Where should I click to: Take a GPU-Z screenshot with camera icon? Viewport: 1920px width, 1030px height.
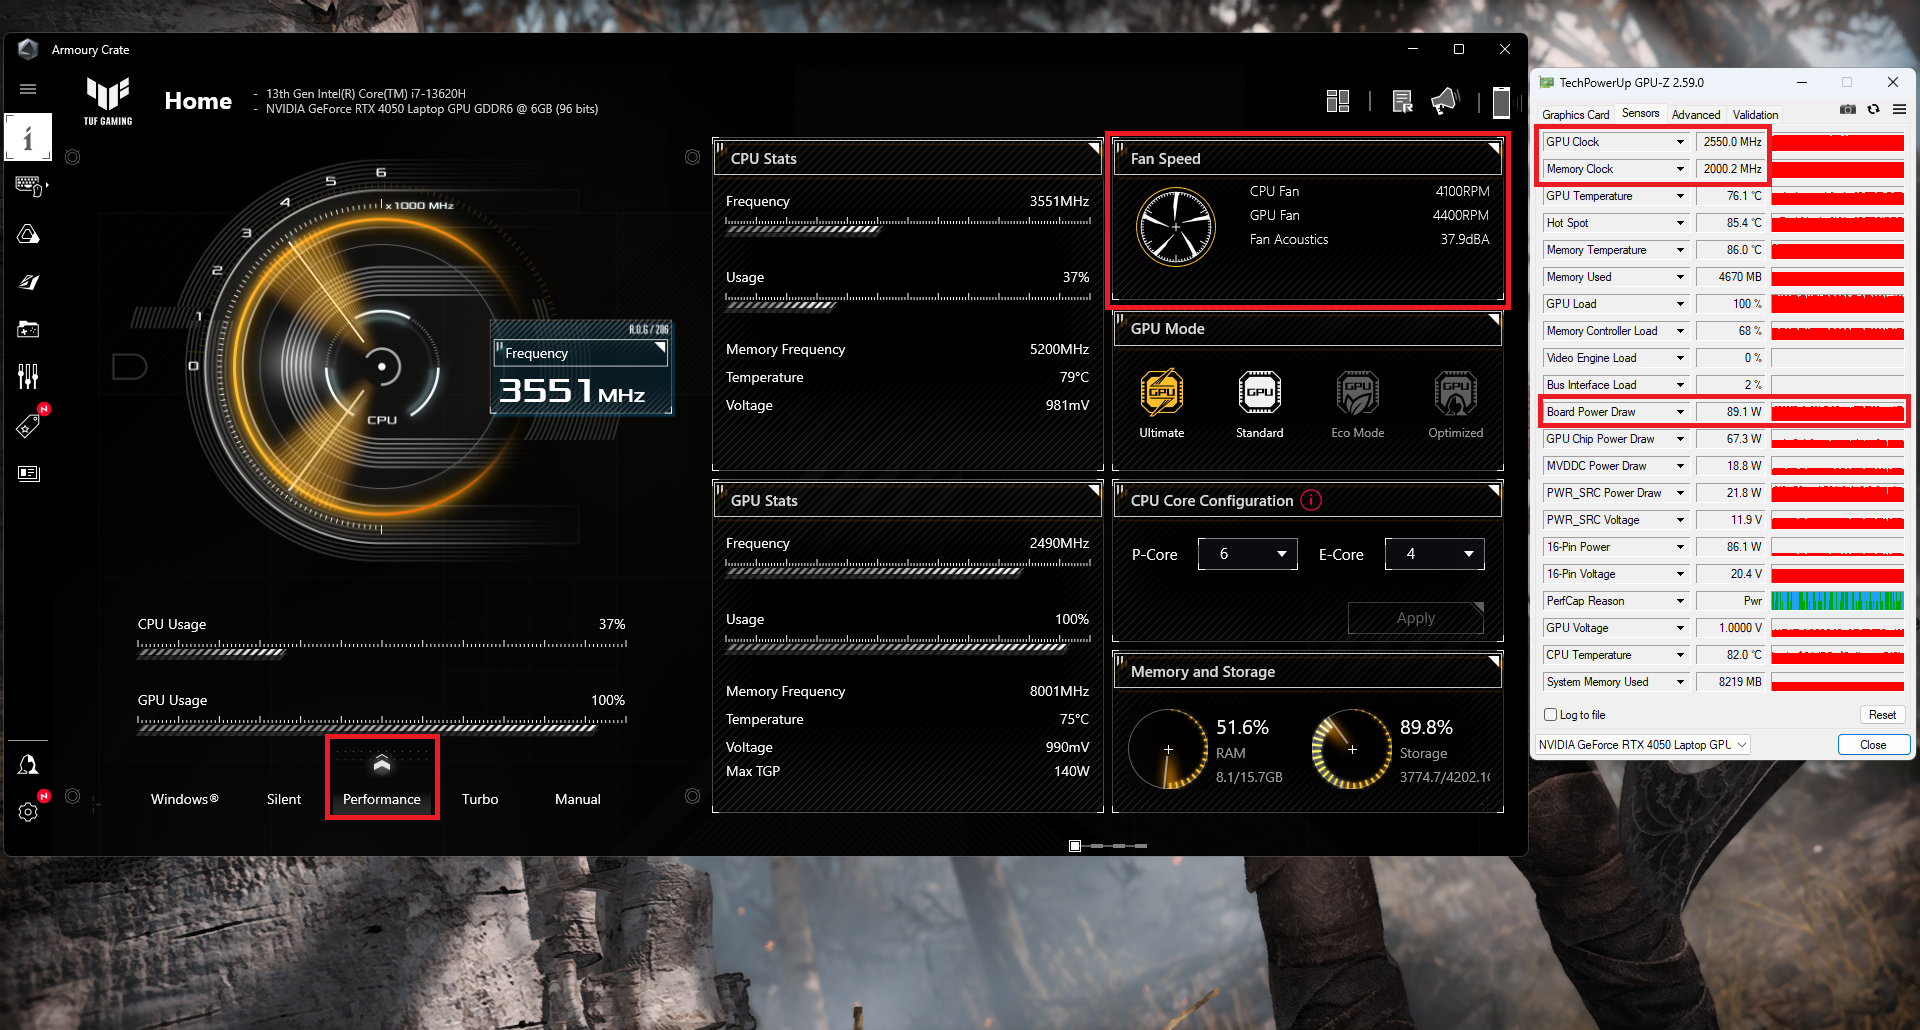1848,109
